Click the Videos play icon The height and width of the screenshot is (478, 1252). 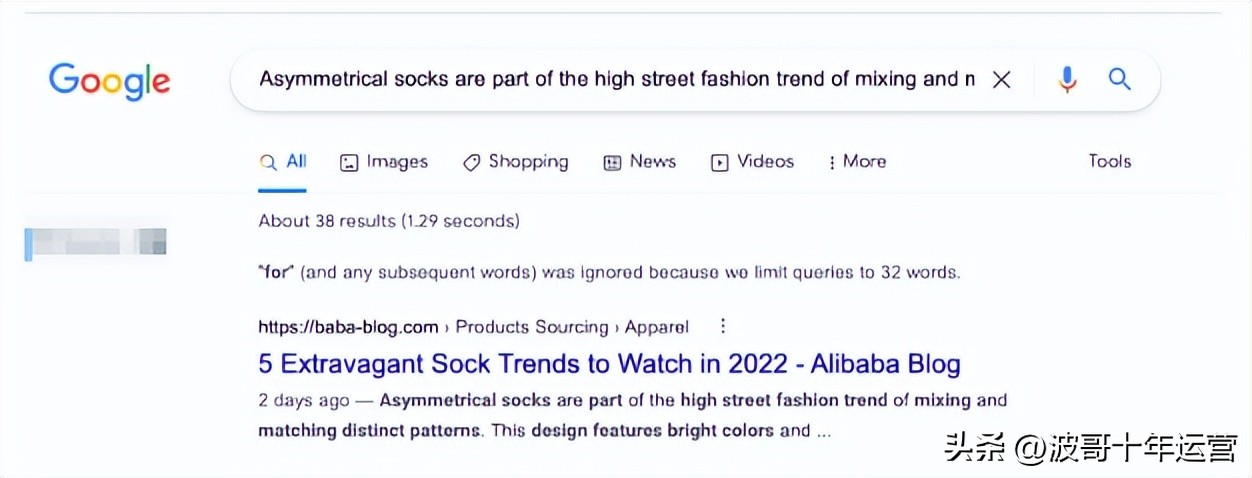point(720,163)
